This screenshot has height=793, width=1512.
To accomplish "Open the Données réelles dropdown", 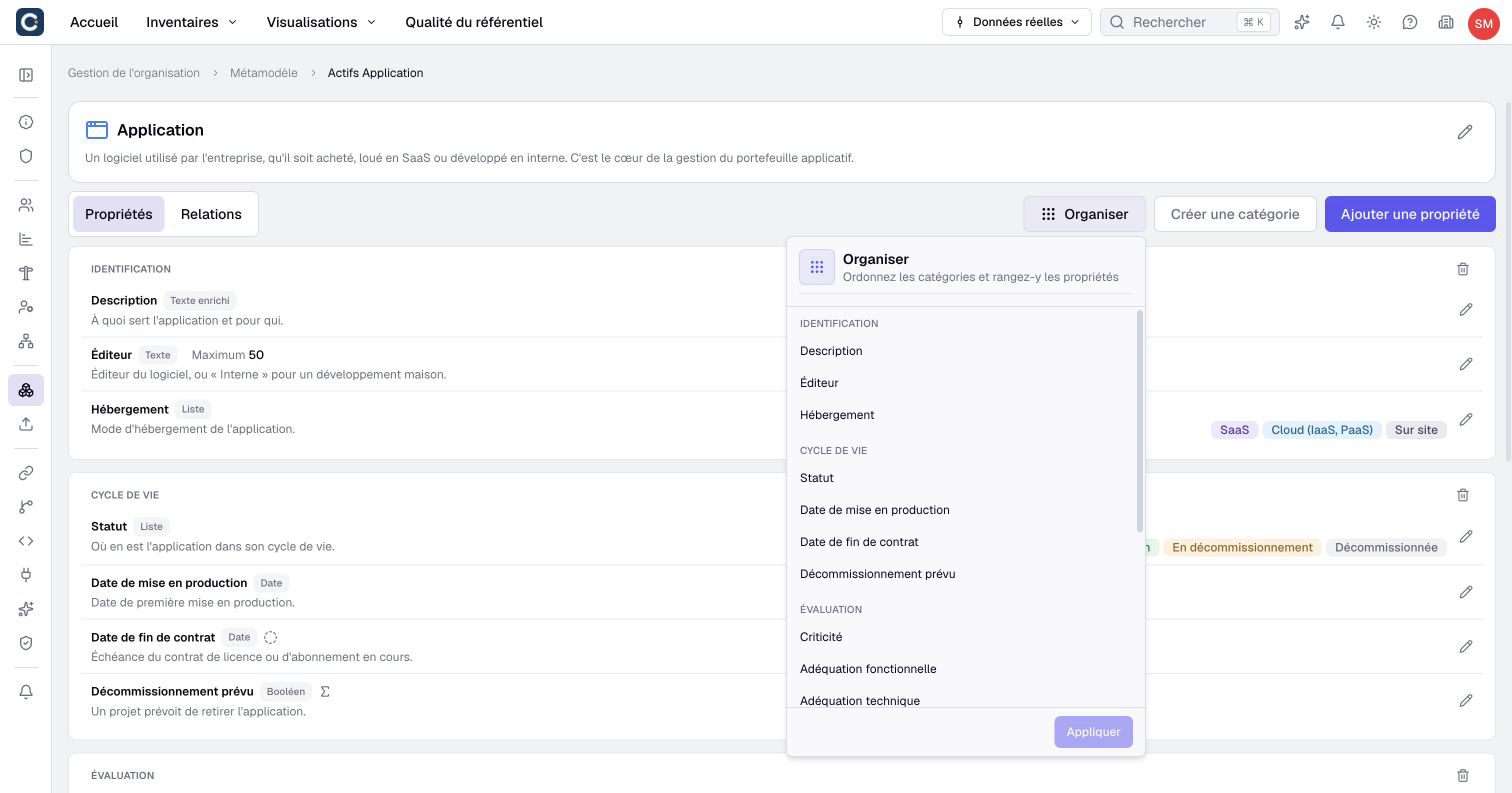I will [x=1017, y=22].
